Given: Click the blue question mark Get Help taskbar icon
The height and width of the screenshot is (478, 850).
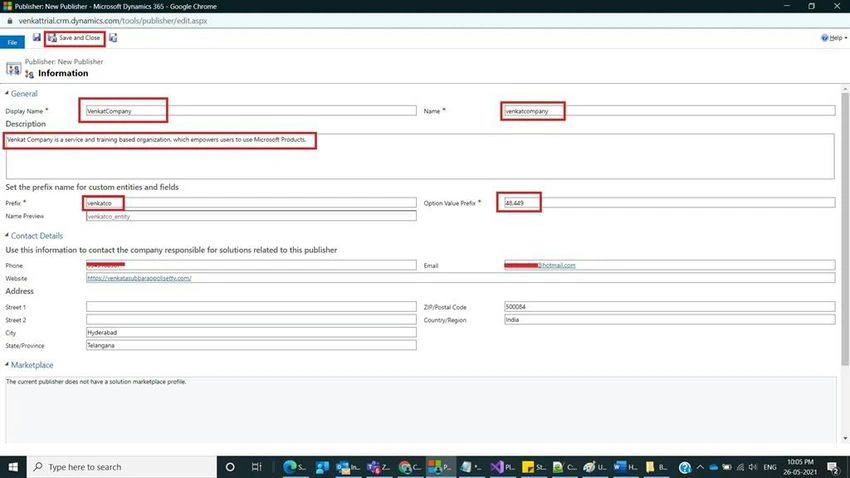Looking at the screenshot, I should [685, 467].
